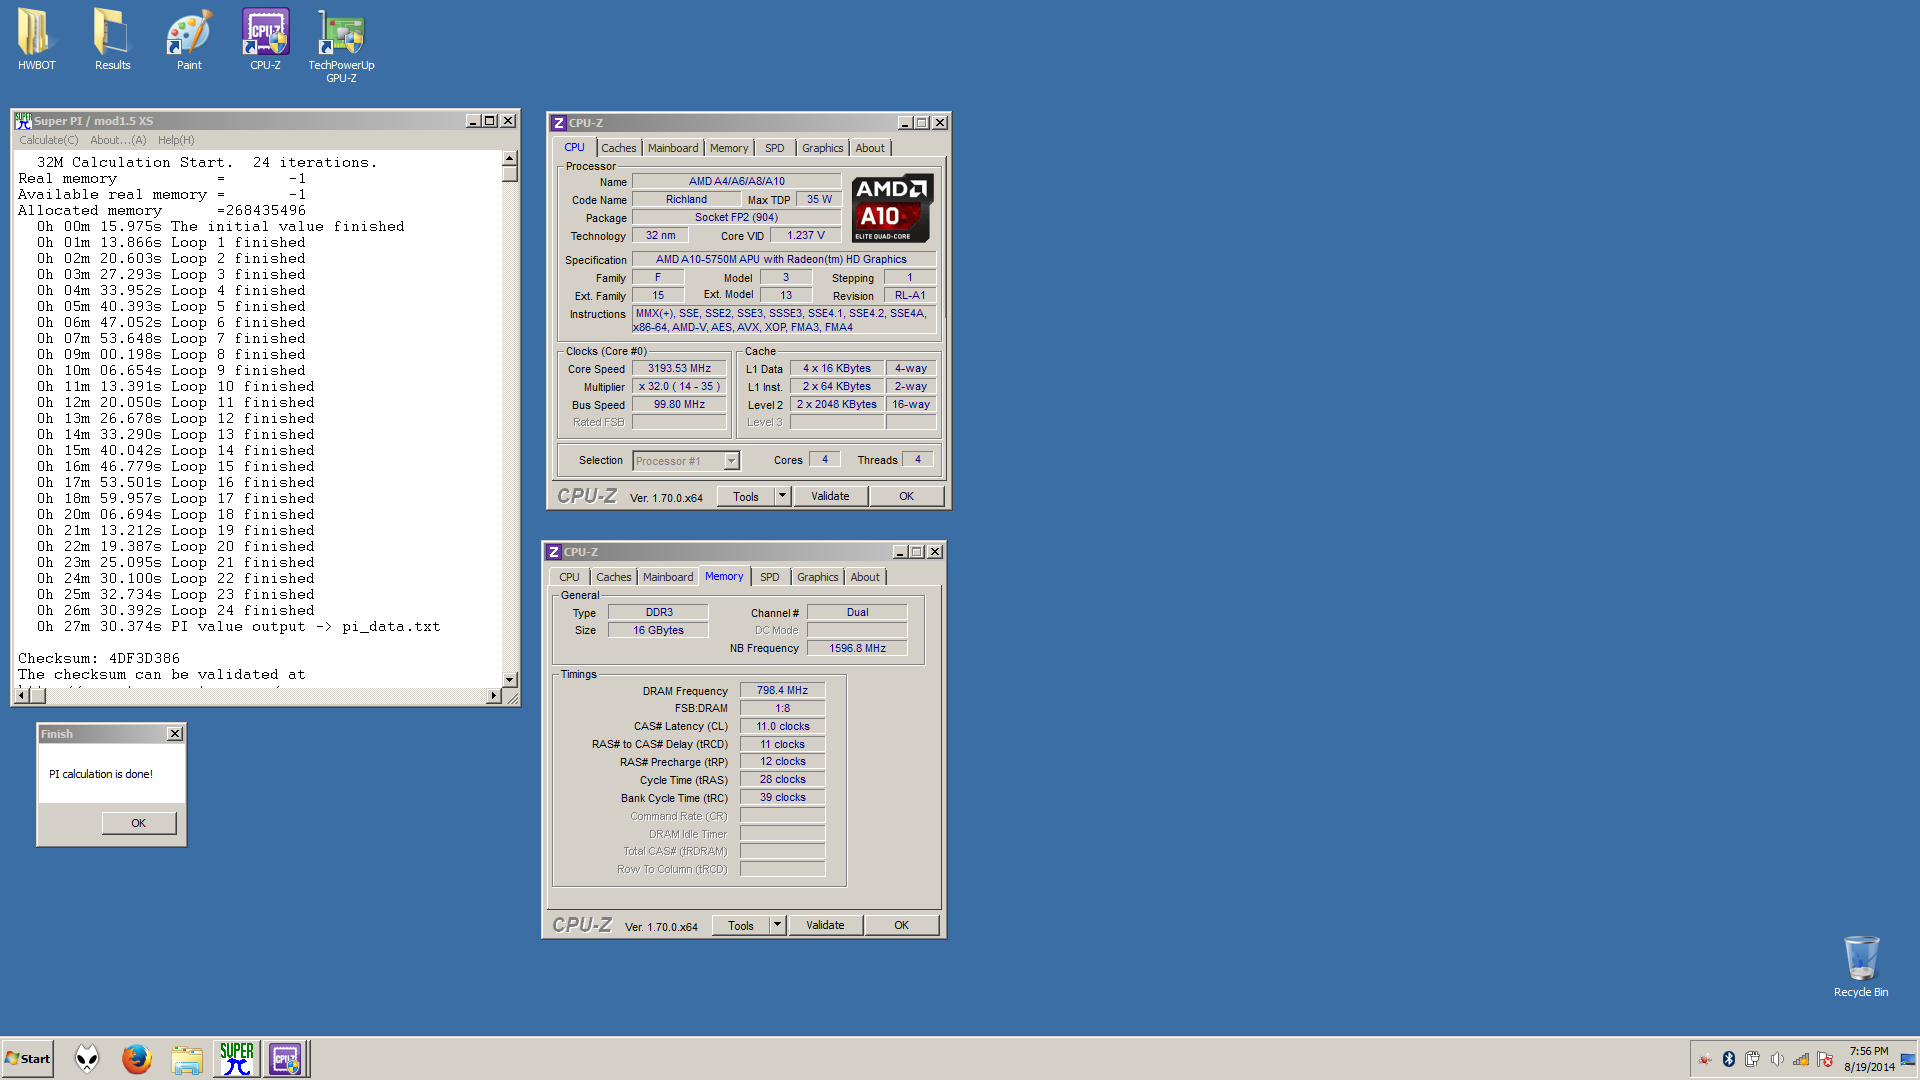Open Firefox from the taskbar
The height and width of the screenshot is (1080, 1920).
[137, 1058]
